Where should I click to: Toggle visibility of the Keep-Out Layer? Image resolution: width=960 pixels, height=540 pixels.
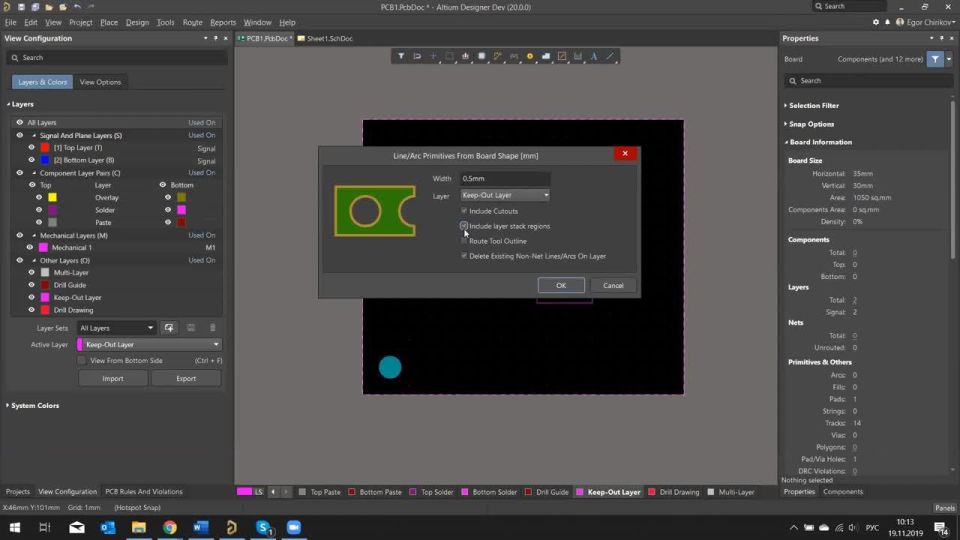pyautogui.click(x=32, y=298)
